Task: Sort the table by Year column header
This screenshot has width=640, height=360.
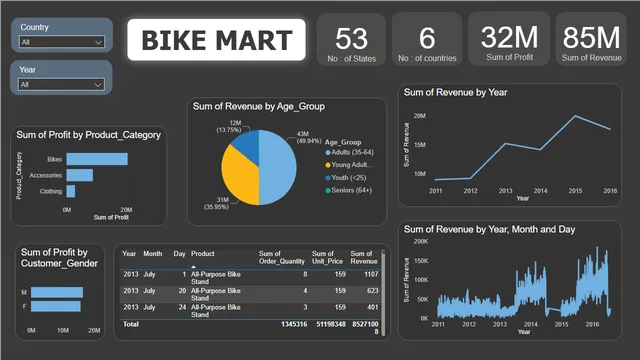Action: [129, 254]
